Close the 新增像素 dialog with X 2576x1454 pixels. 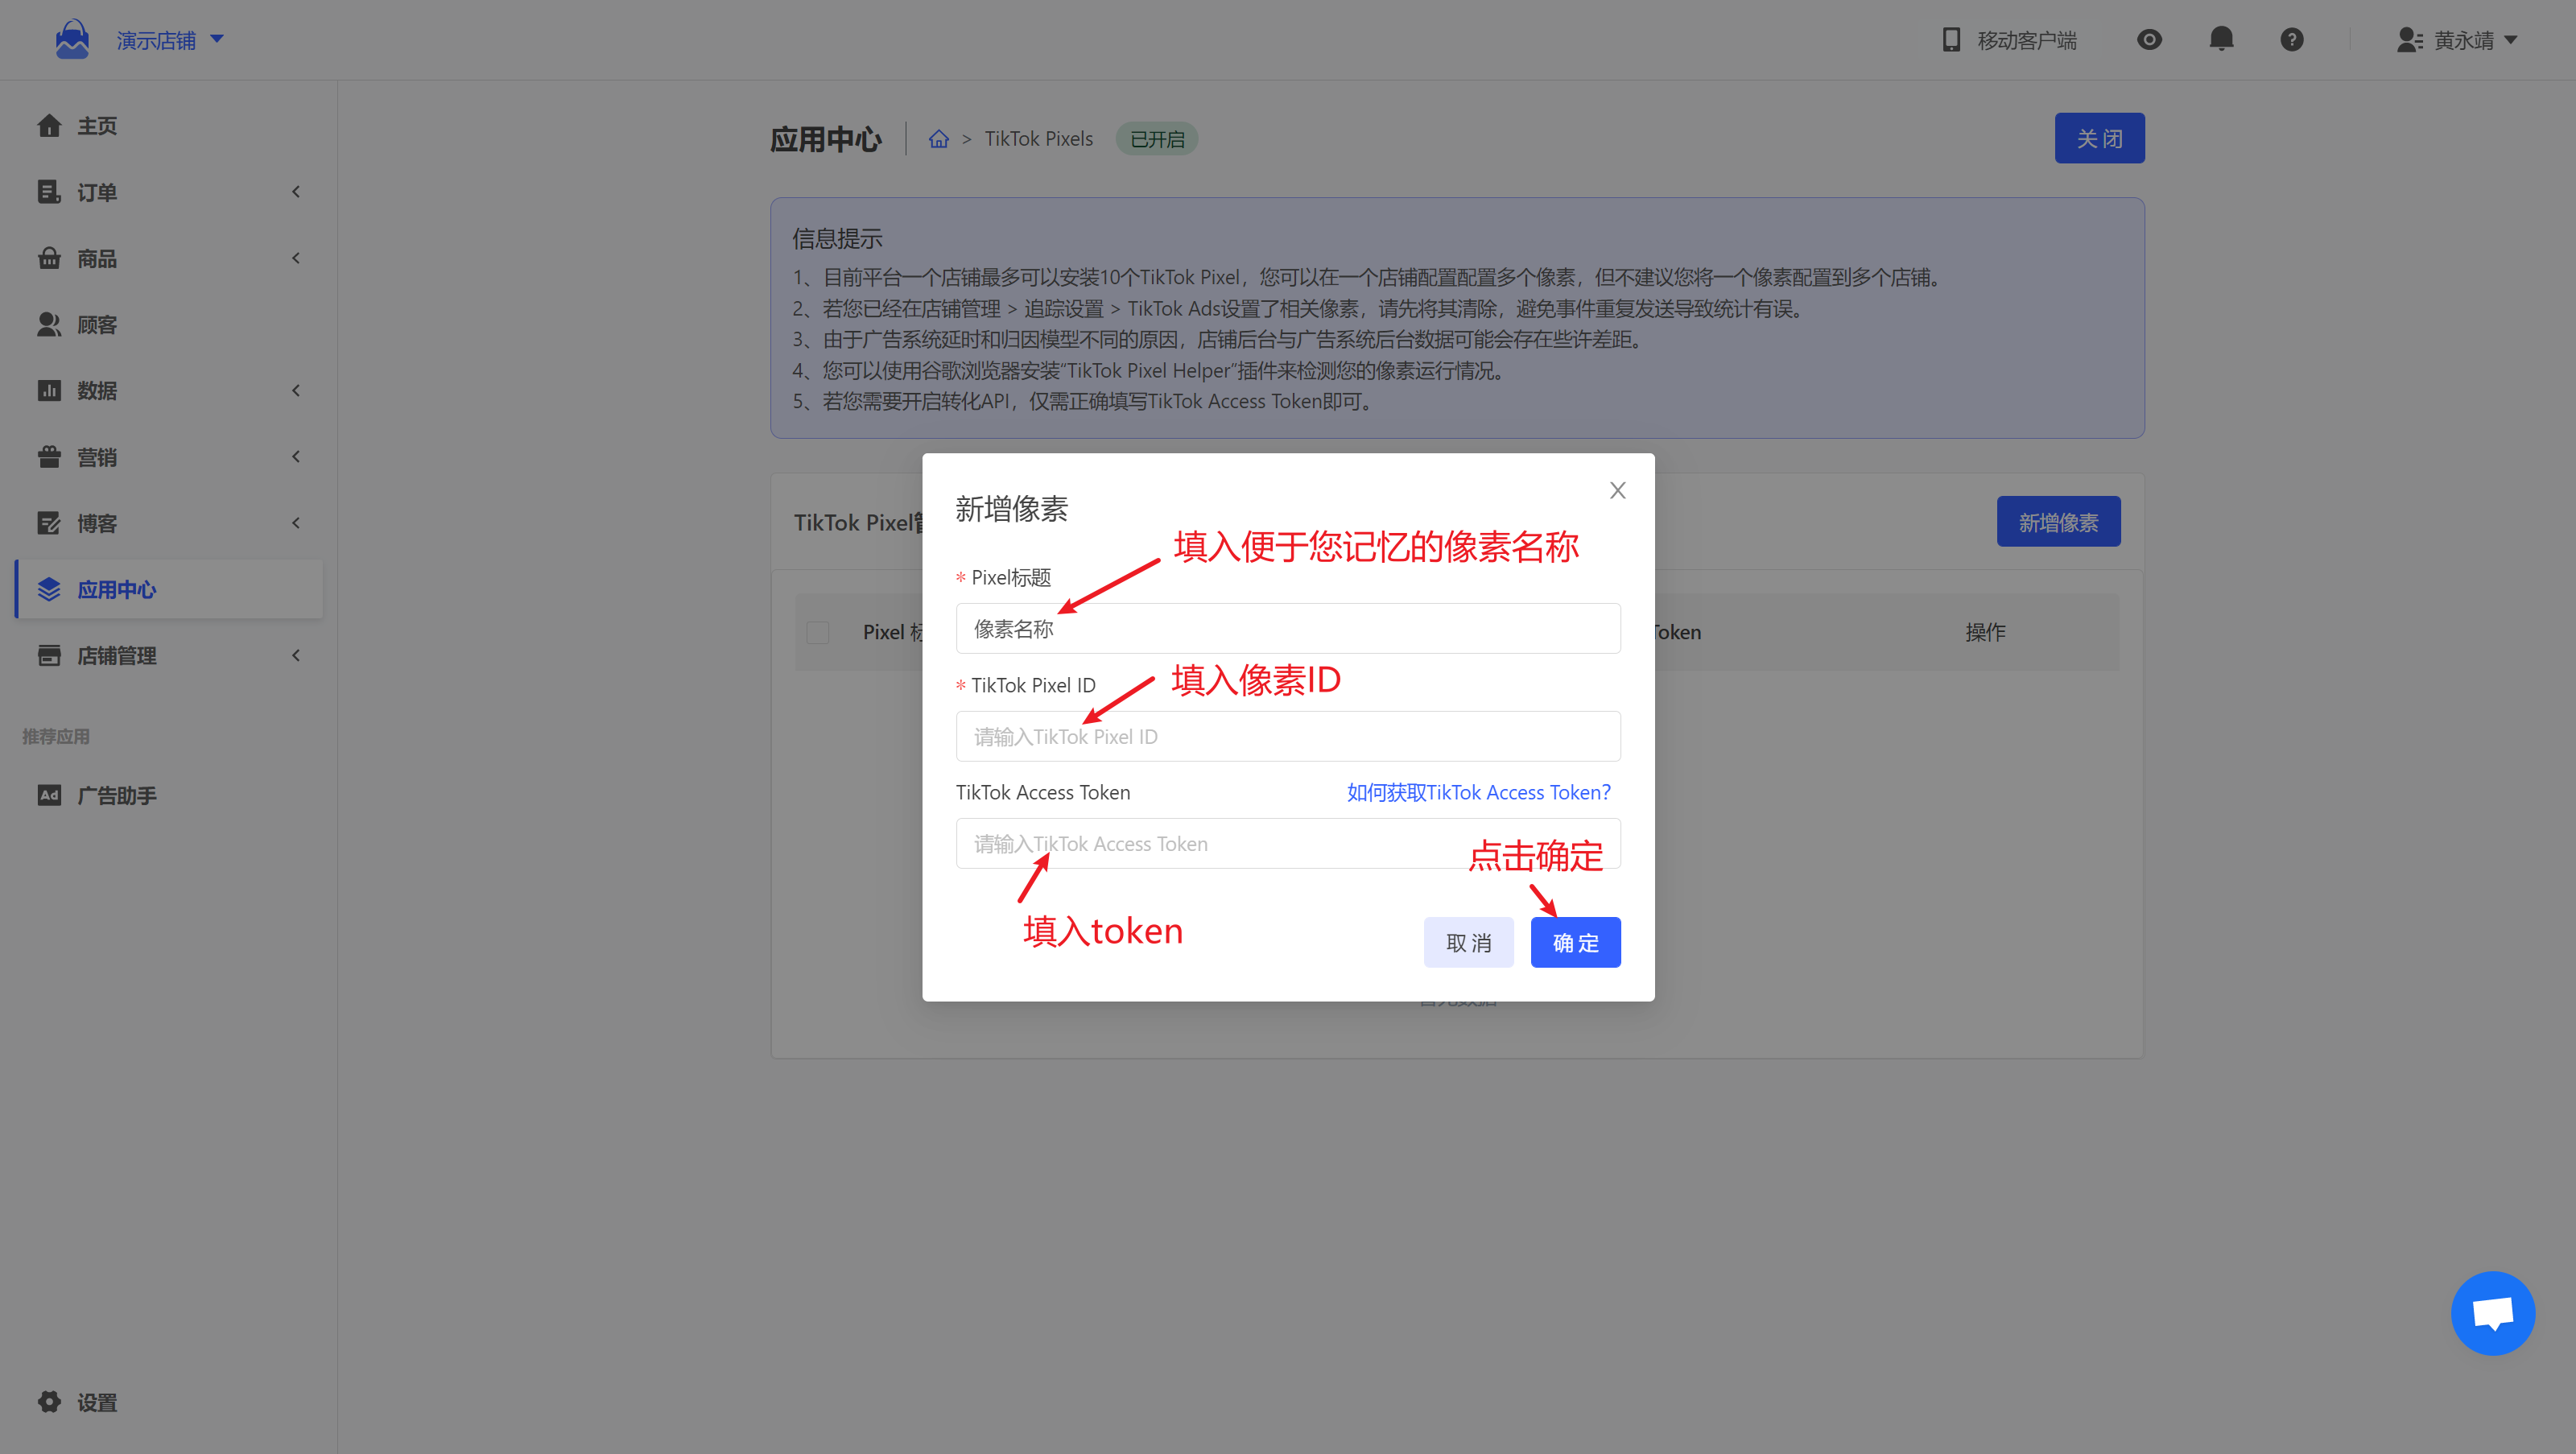tap(1617, 490)
